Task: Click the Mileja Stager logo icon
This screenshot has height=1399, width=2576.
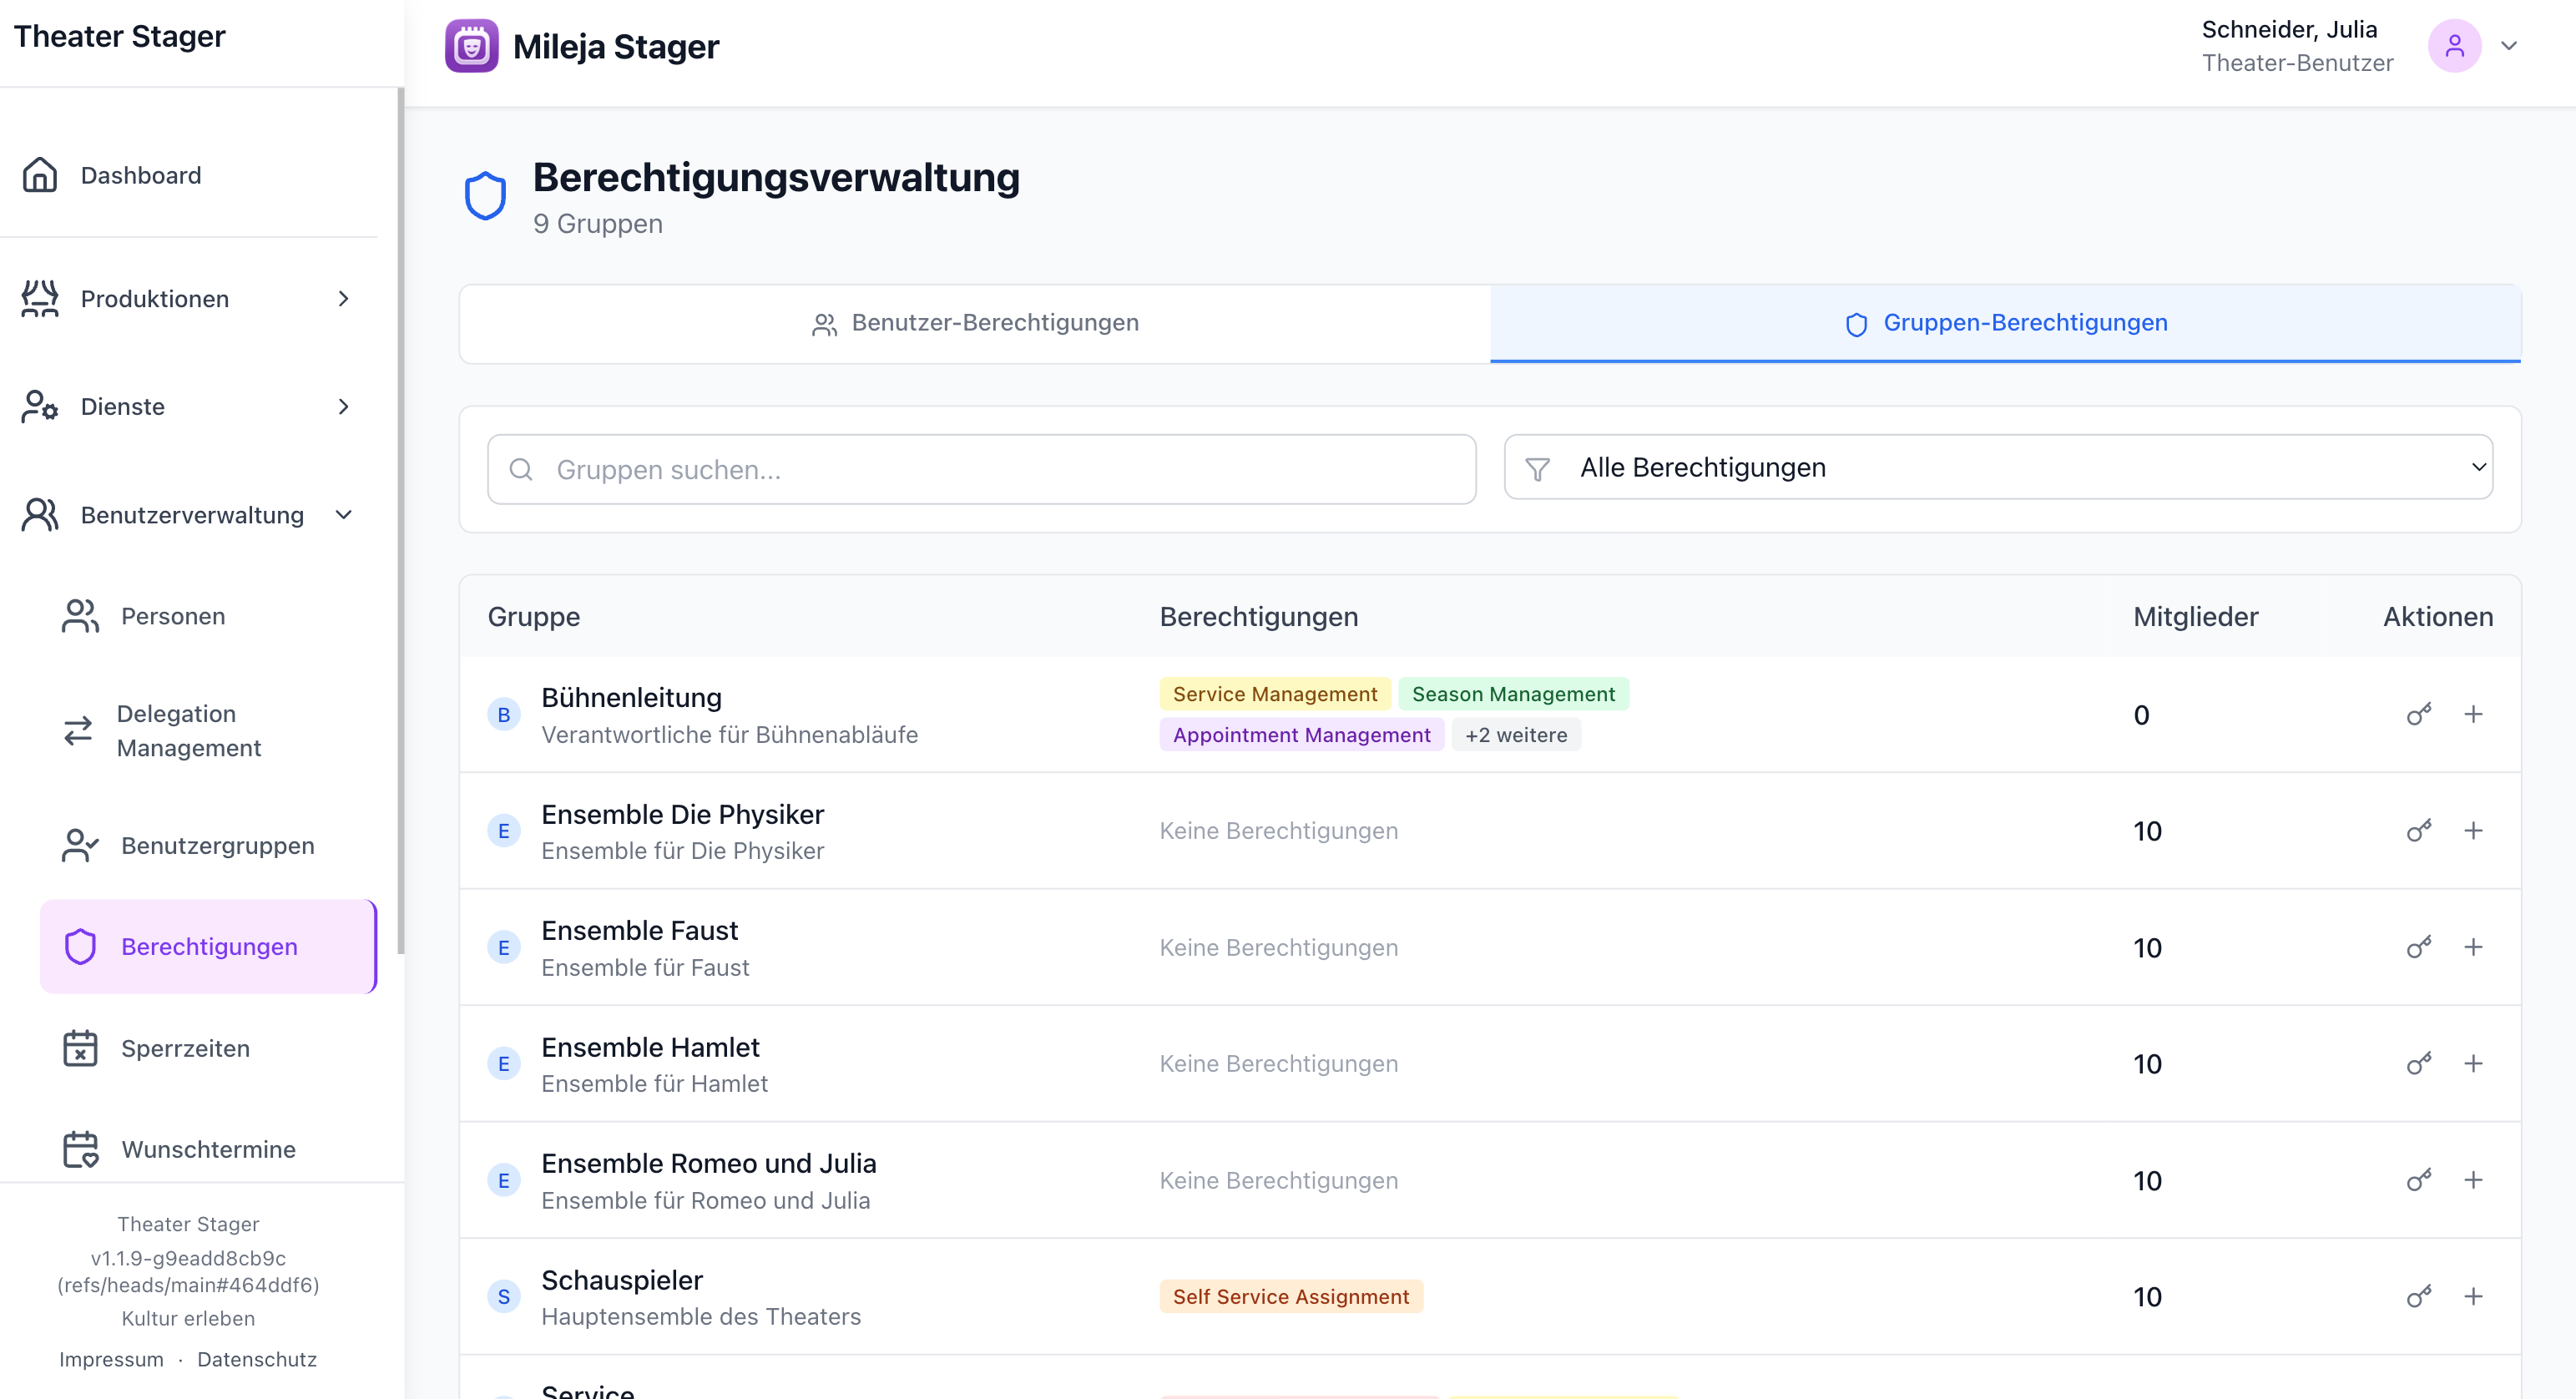Action: (x=471, y=46)
